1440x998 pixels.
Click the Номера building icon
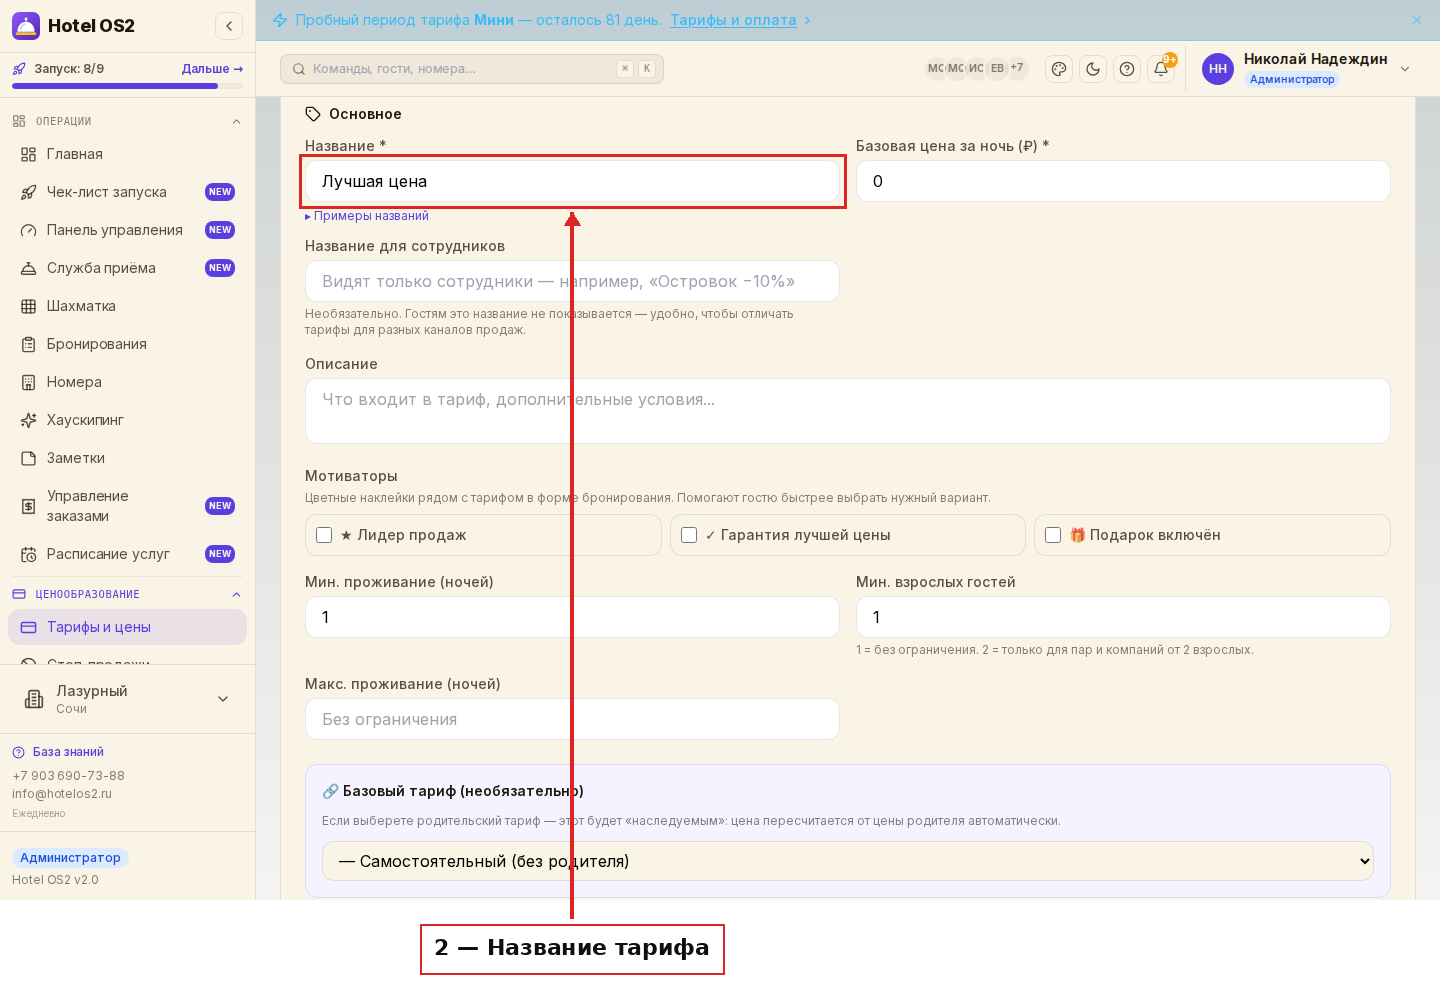(28, 382)
